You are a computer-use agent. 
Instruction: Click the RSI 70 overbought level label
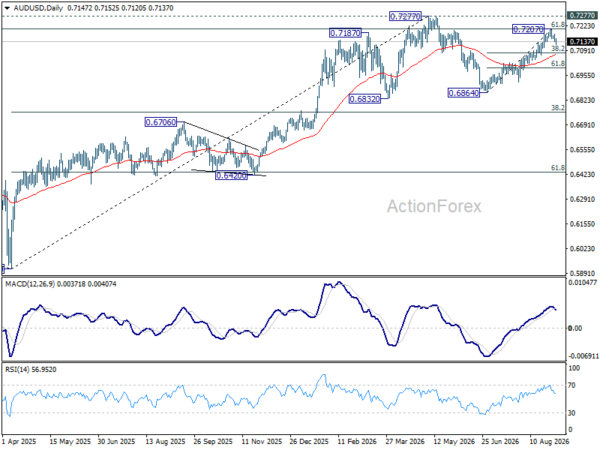[572, 385]
